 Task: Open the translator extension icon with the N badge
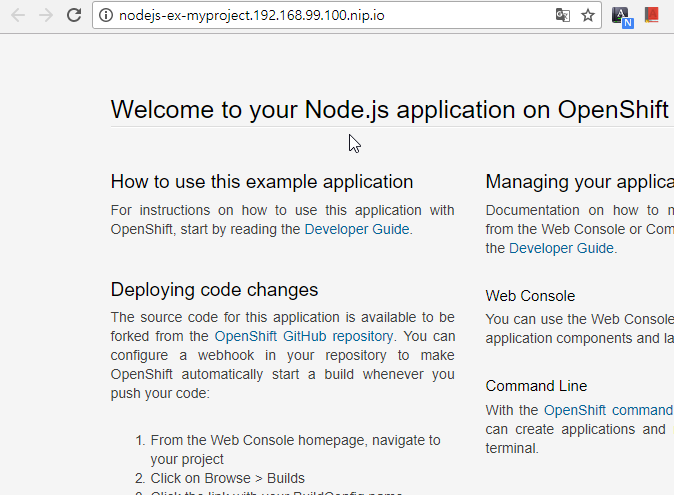(x=622, y=17)
